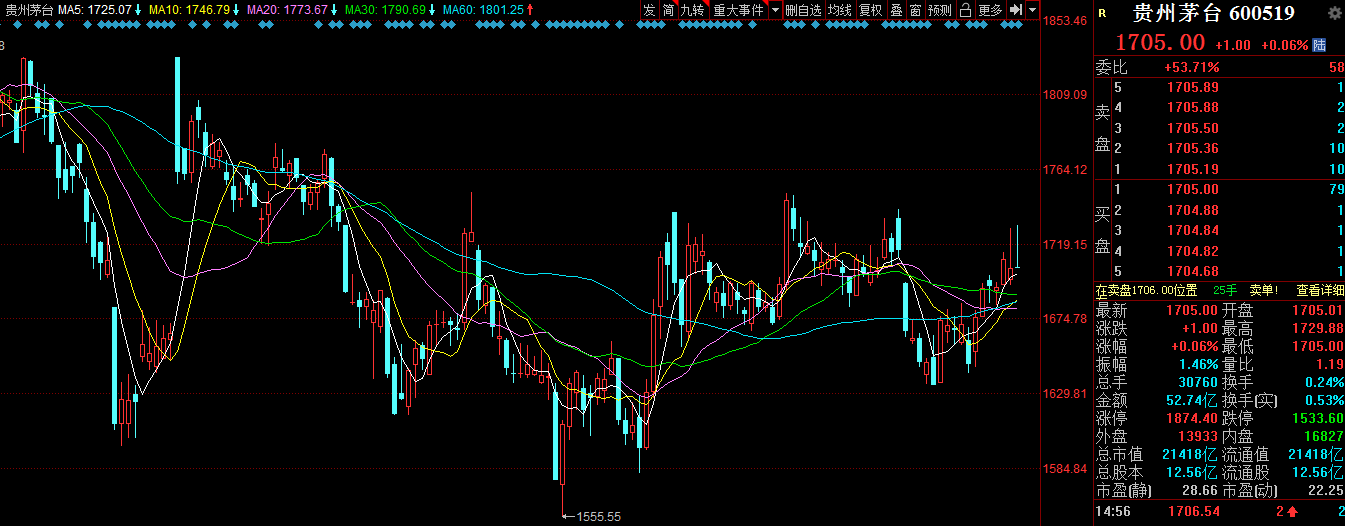This screenshot has width=1345, height=526.
Task: Click the 委比 +53.71% value
Action: (x=1192, y=67)
